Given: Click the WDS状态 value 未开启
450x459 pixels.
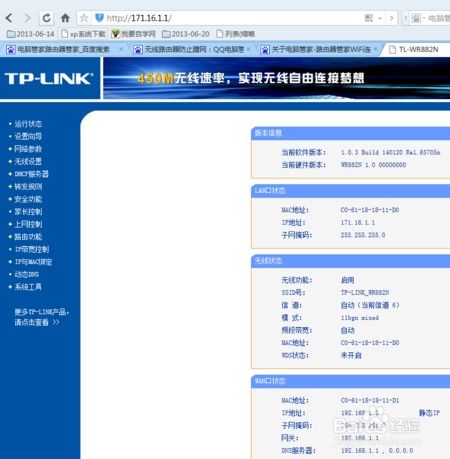Looking at the screenshot, I should pyautogui.click(x=351, y=355).
